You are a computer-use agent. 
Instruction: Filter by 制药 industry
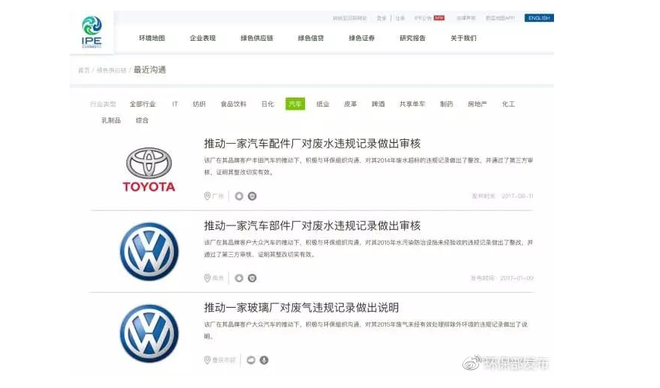point(447,104)
